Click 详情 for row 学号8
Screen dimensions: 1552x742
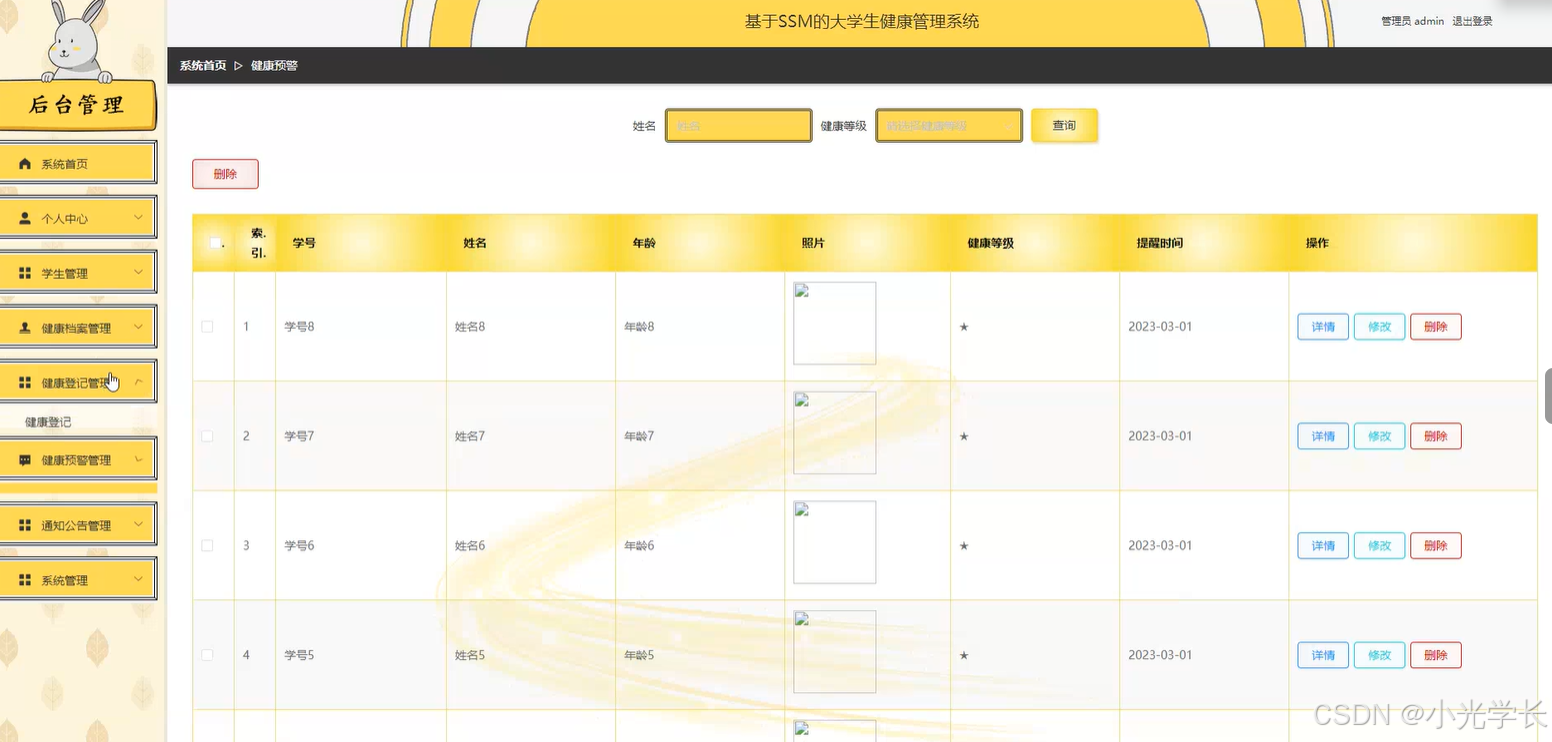tap(1323, 327)
